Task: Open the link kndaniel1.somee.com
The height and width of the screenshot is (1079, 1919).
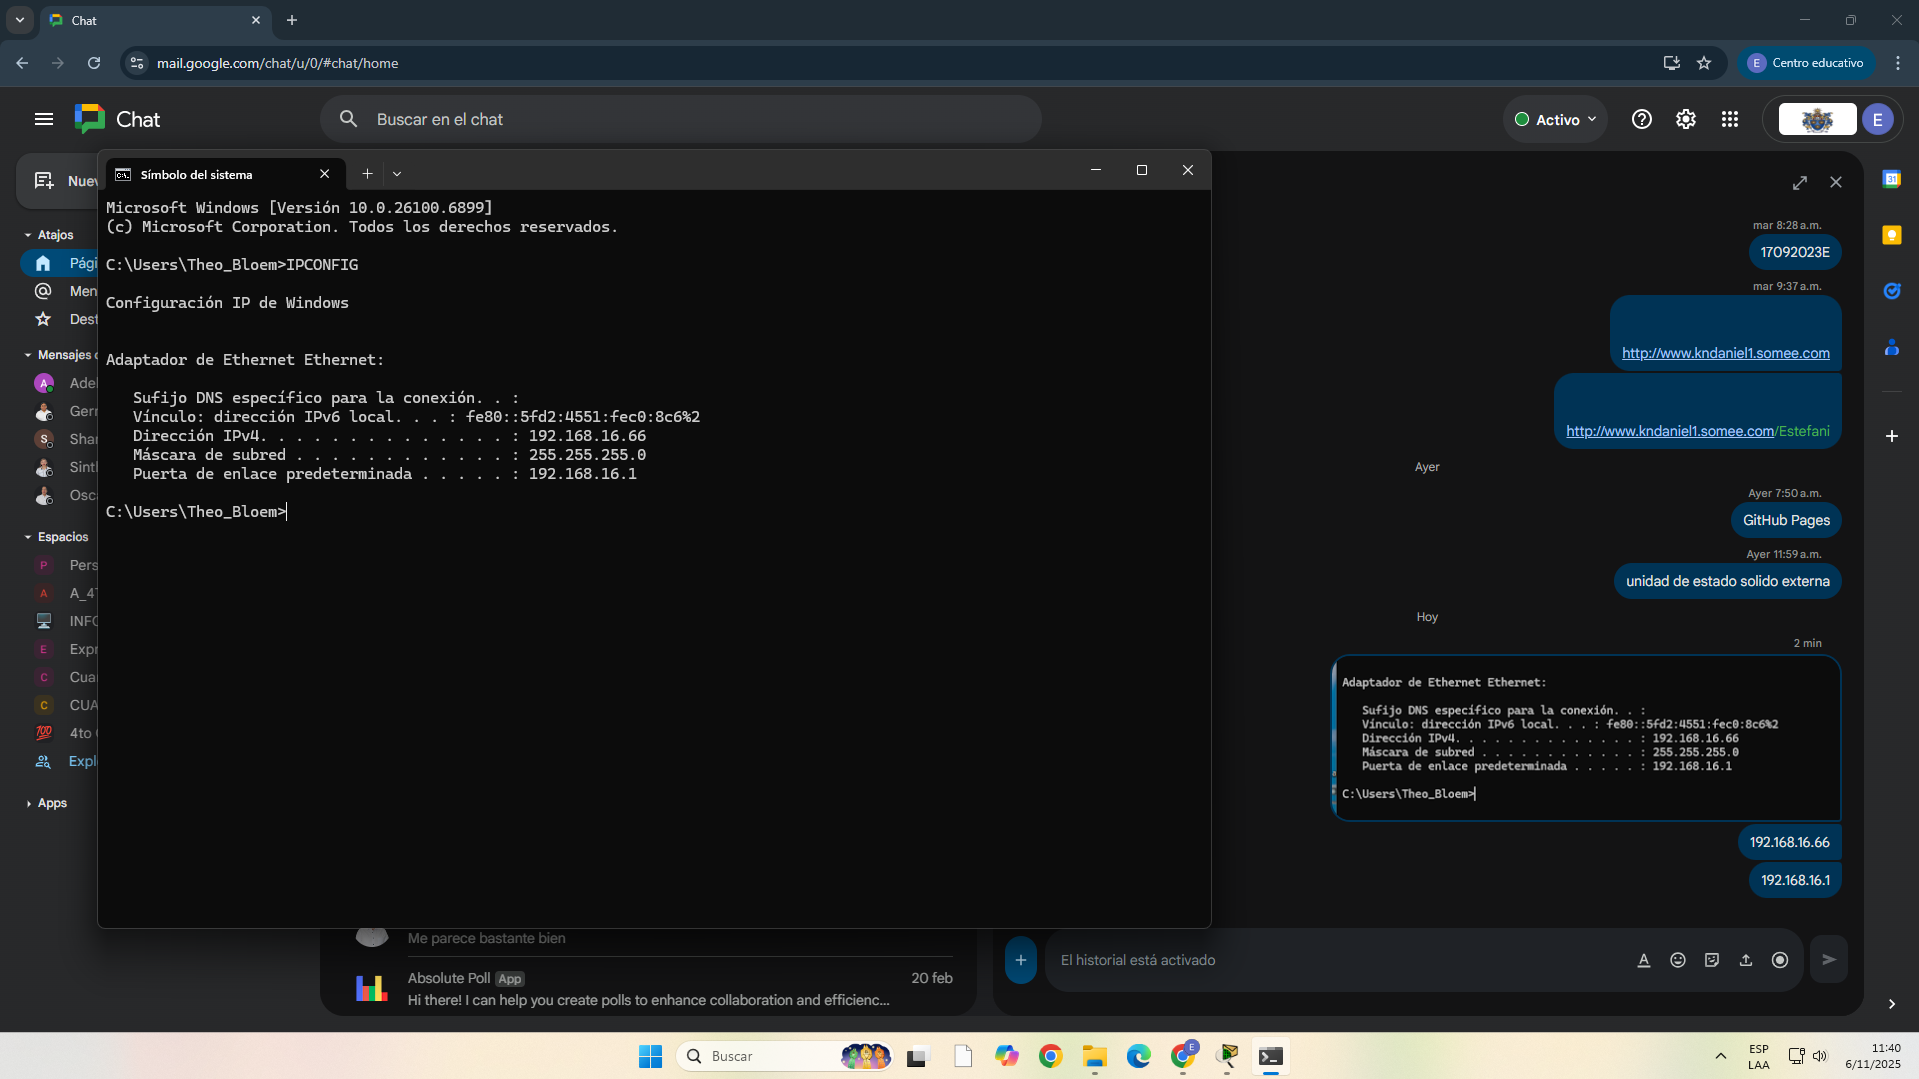Action: (1725, 352)
